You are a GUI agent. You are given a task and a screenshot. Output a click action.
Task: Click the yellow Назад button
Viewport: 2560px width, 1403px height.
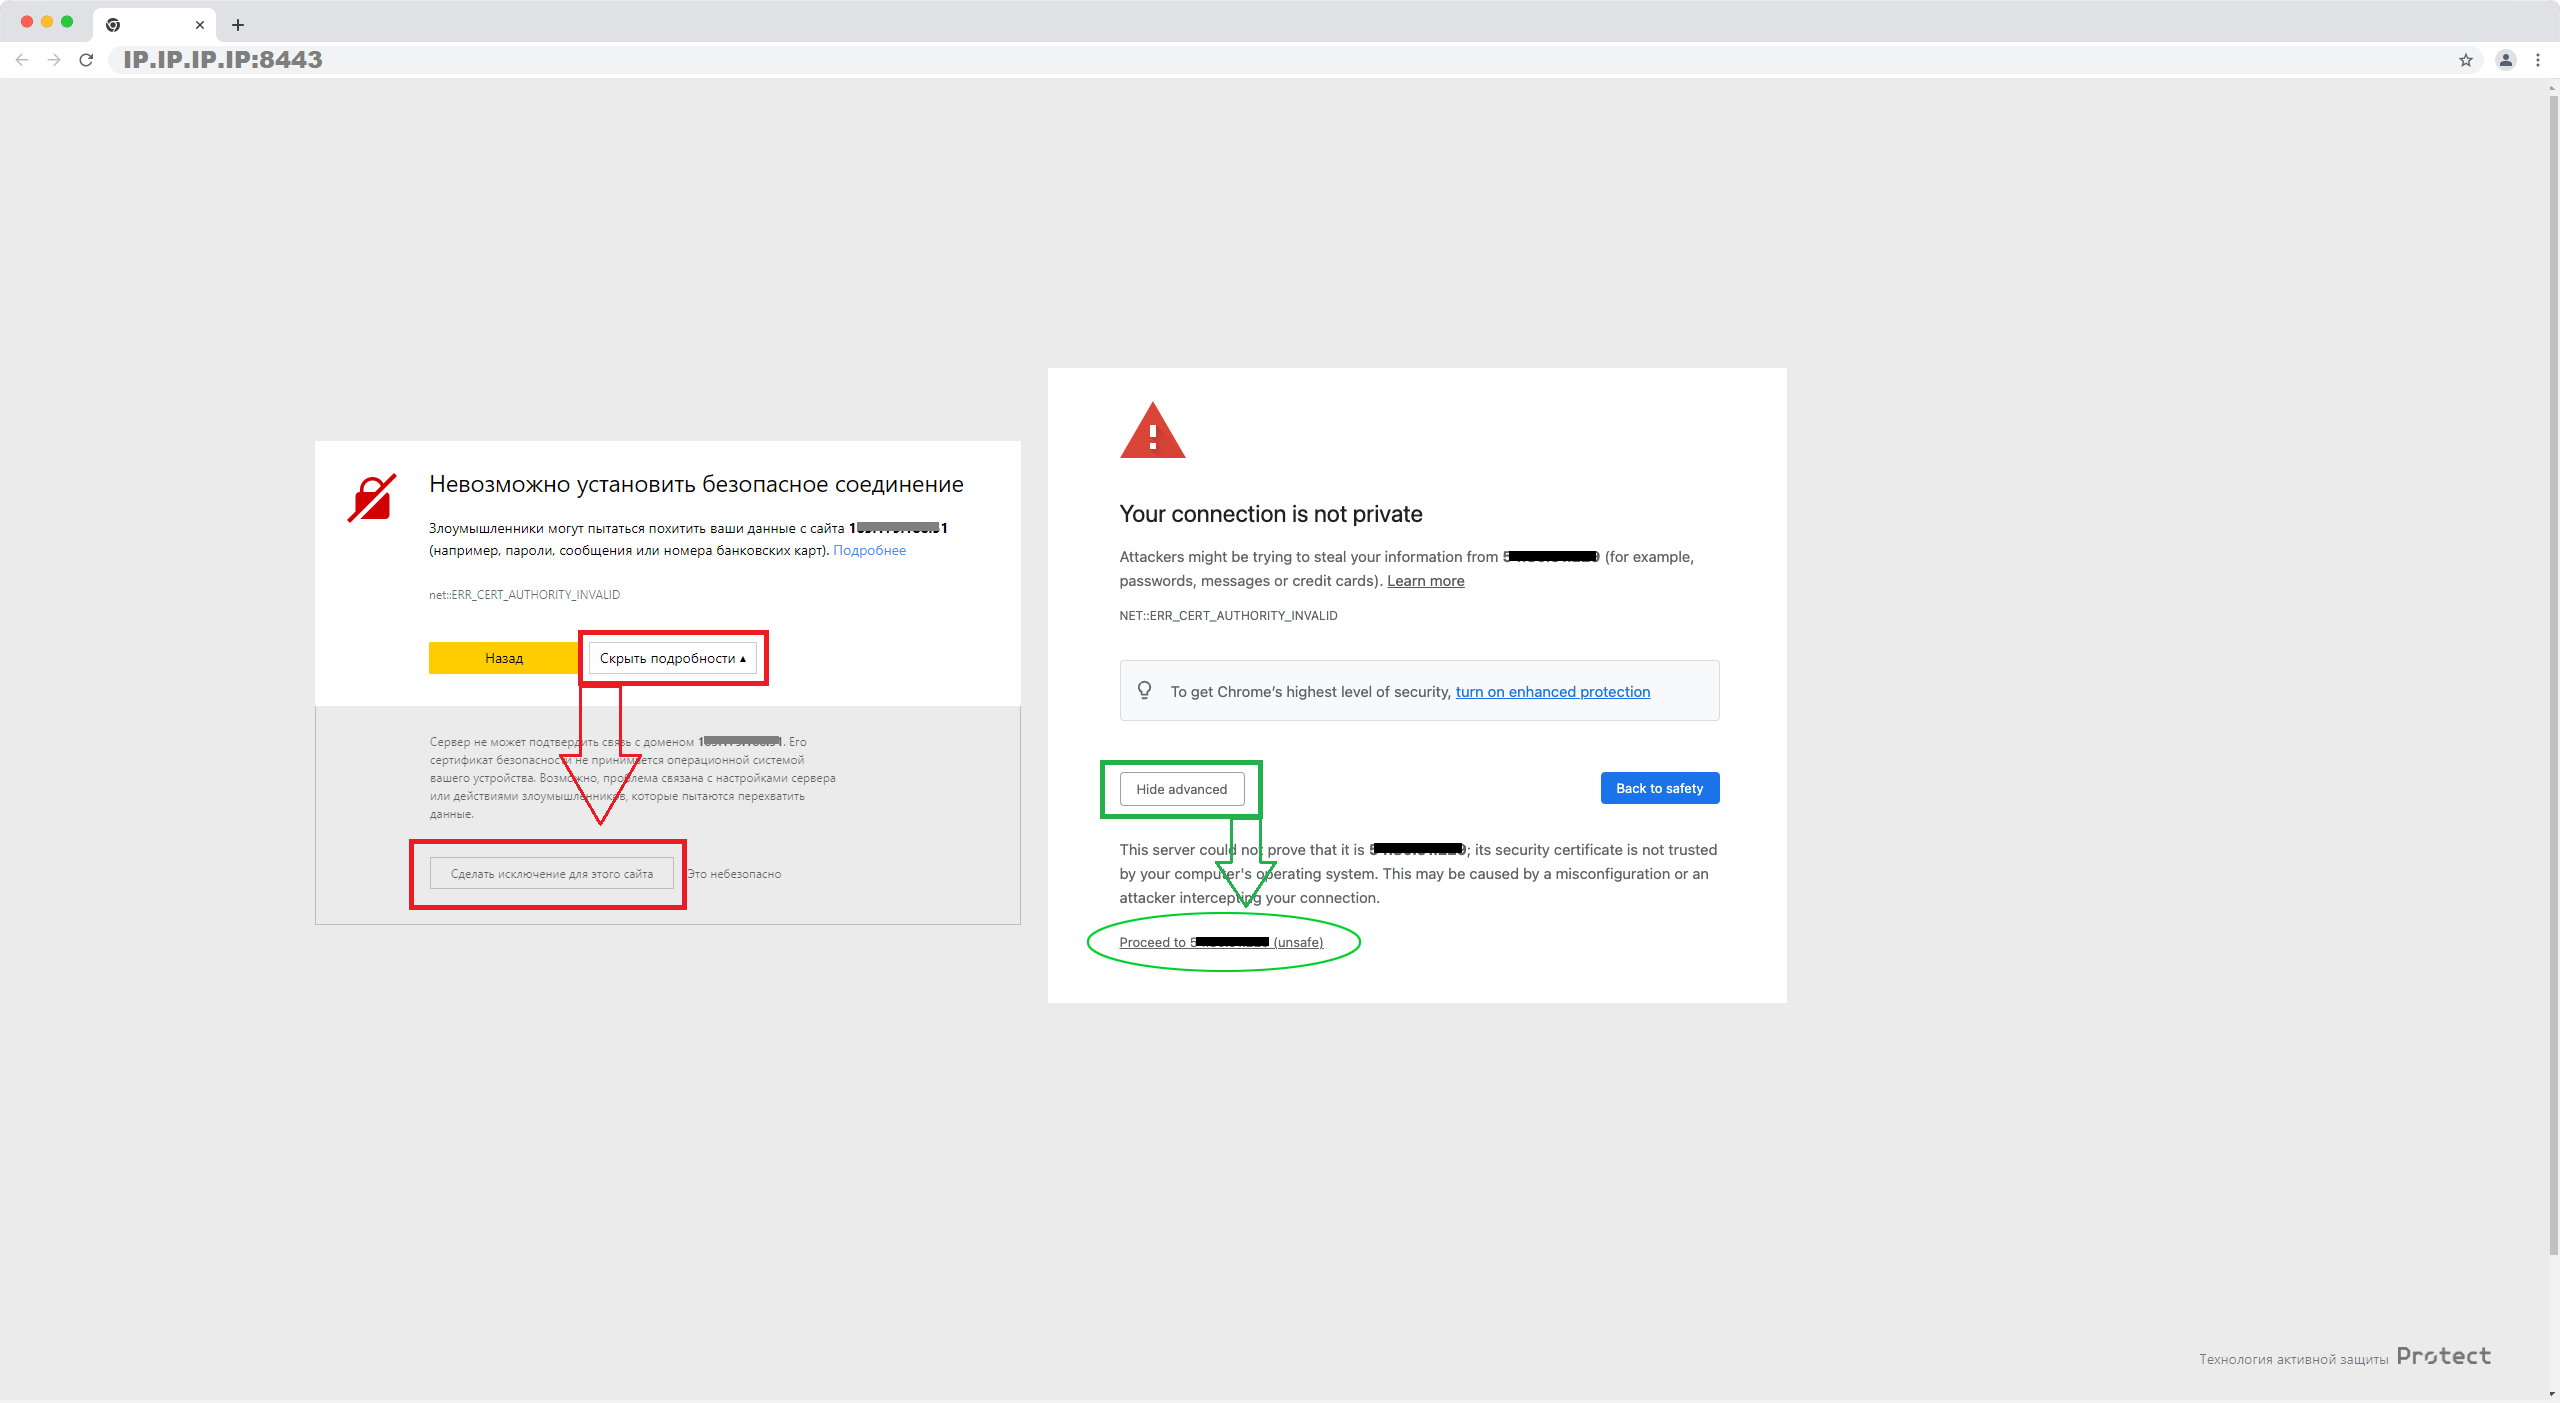(x=504, y=658)
